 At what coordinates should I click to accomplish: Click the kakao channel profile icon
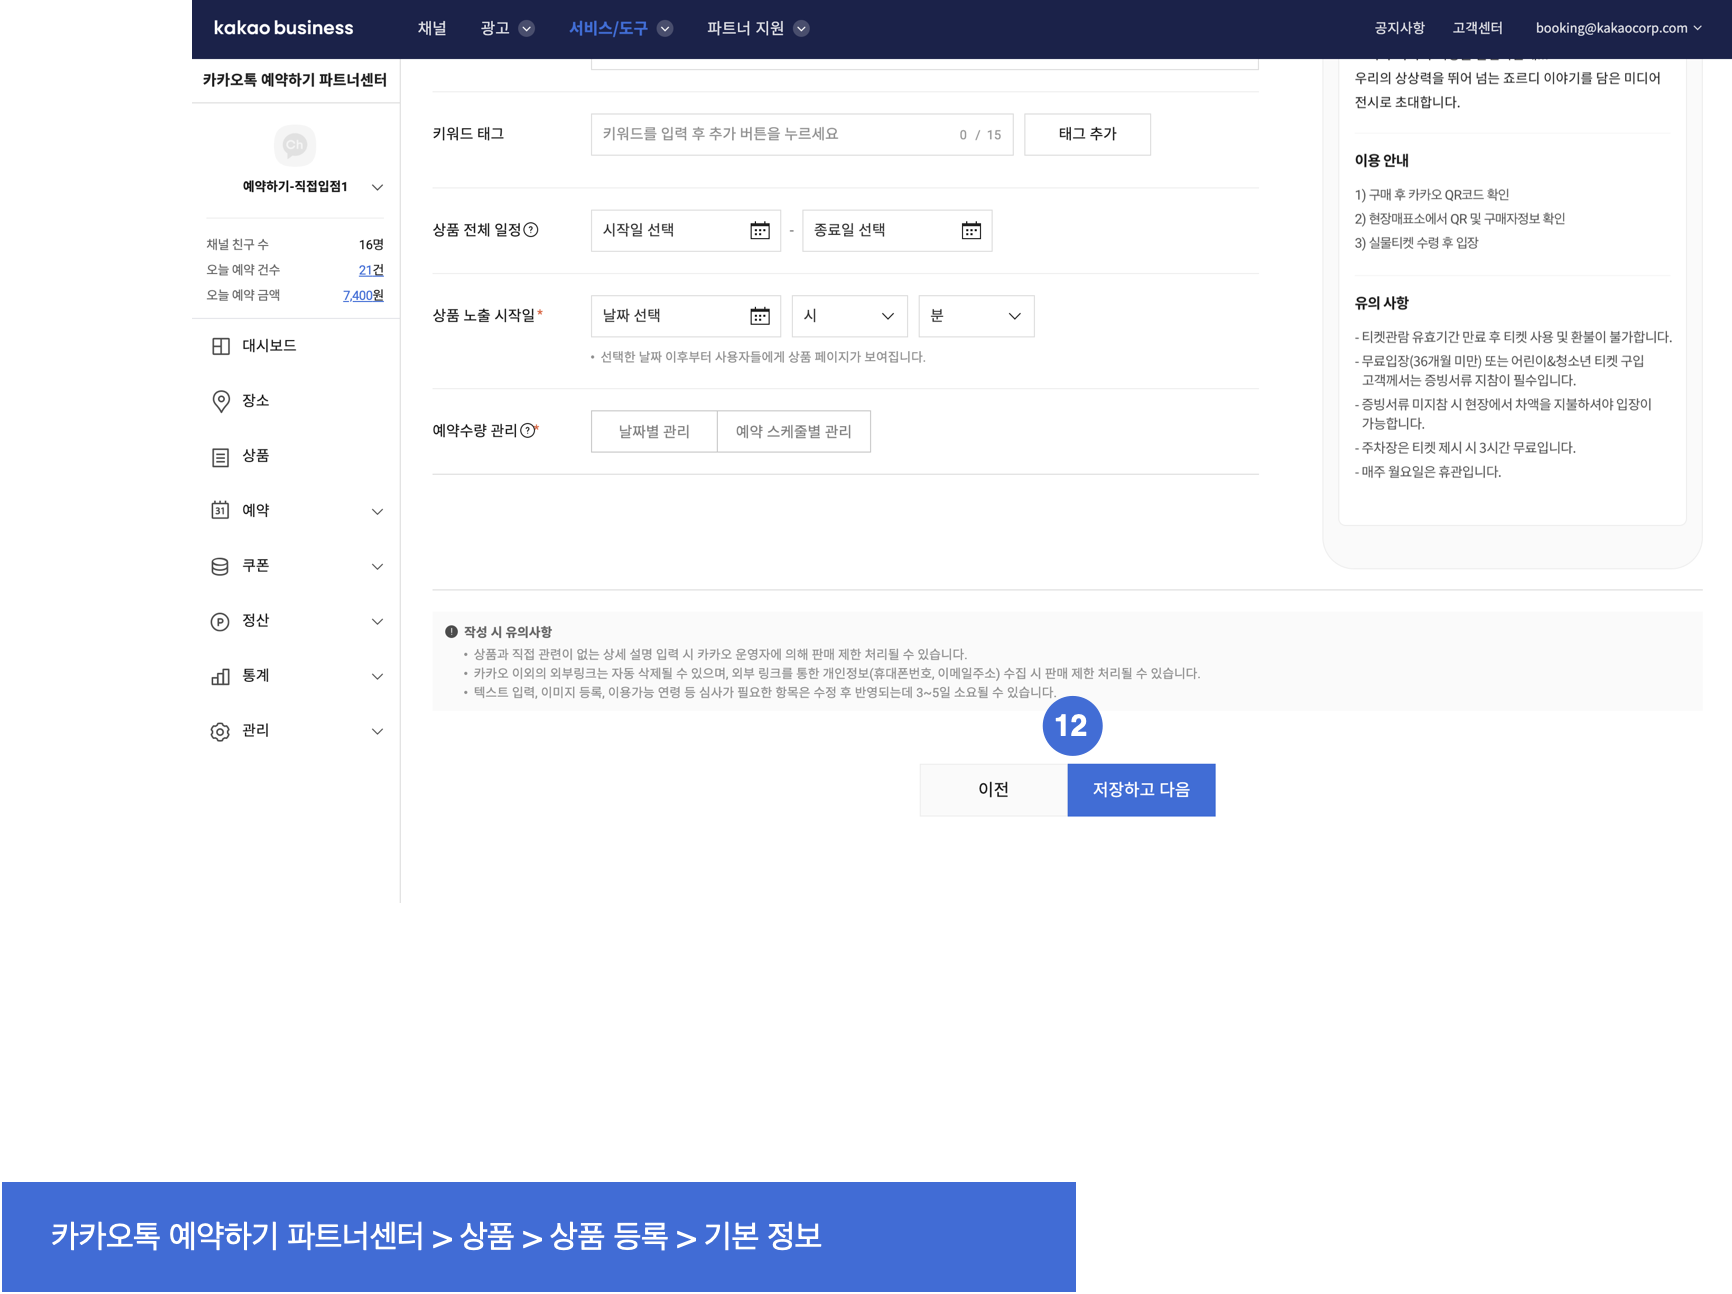click(x=294, y=145)
